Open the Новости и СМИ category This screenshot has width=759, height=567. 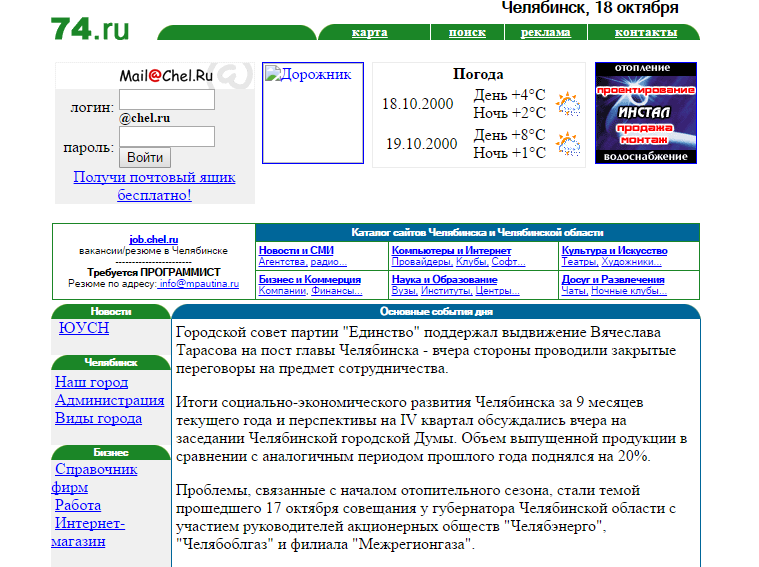[x=296, y=250]
